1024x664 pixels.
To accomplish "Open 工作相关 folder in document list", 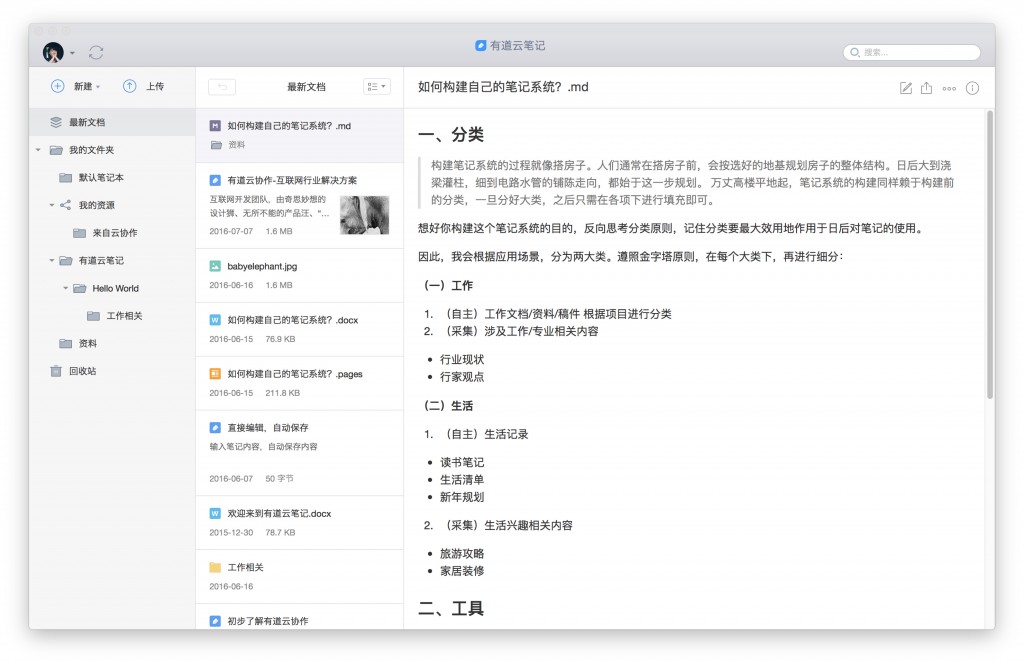I will point(300,577).
